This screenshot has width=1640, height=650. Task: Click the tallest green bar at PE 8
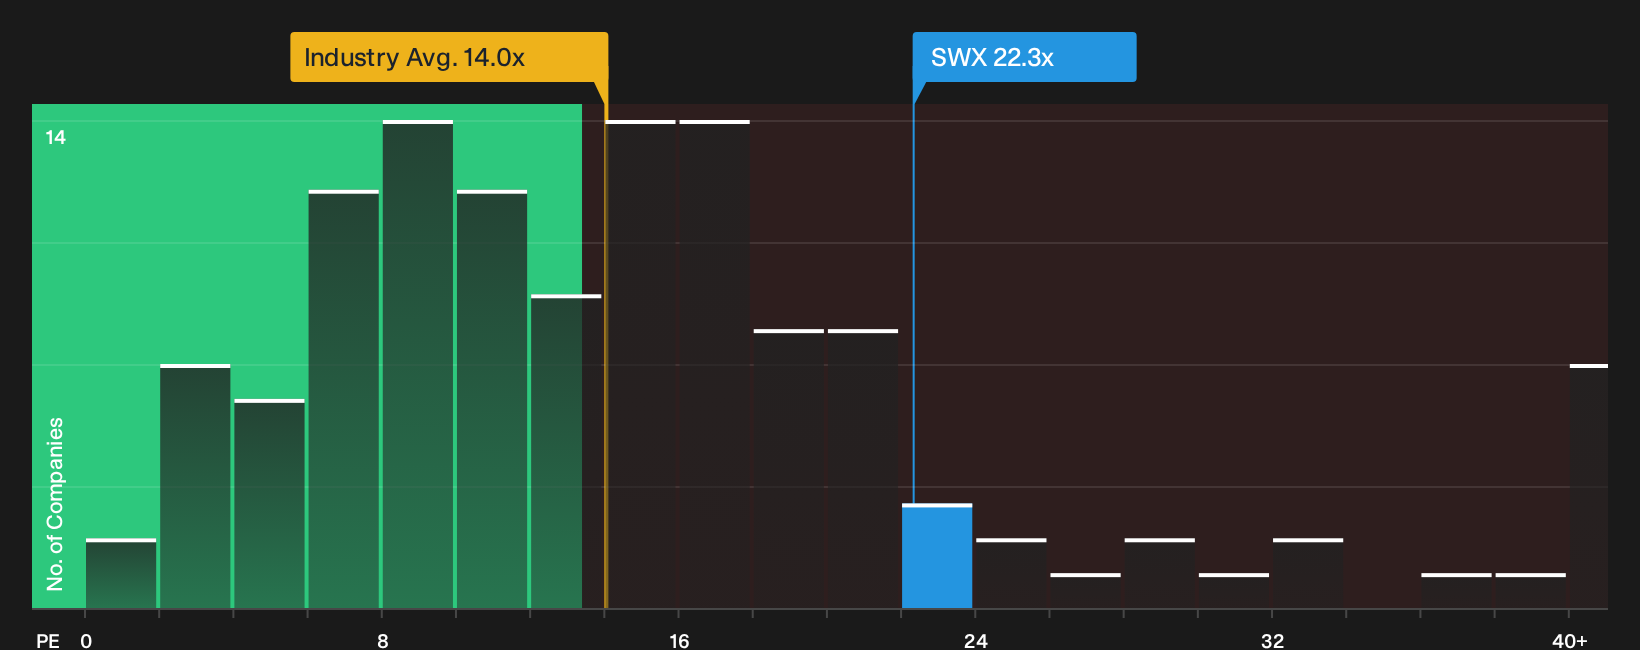point(418,364)
